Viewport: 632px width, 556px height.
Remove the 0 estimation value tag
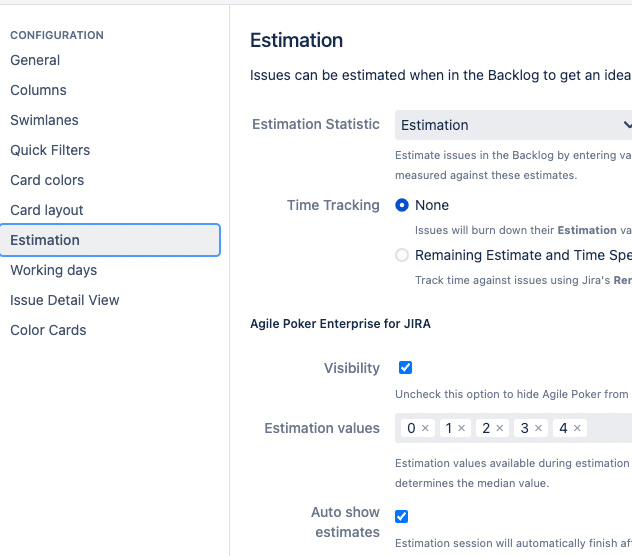click(425, 428)
